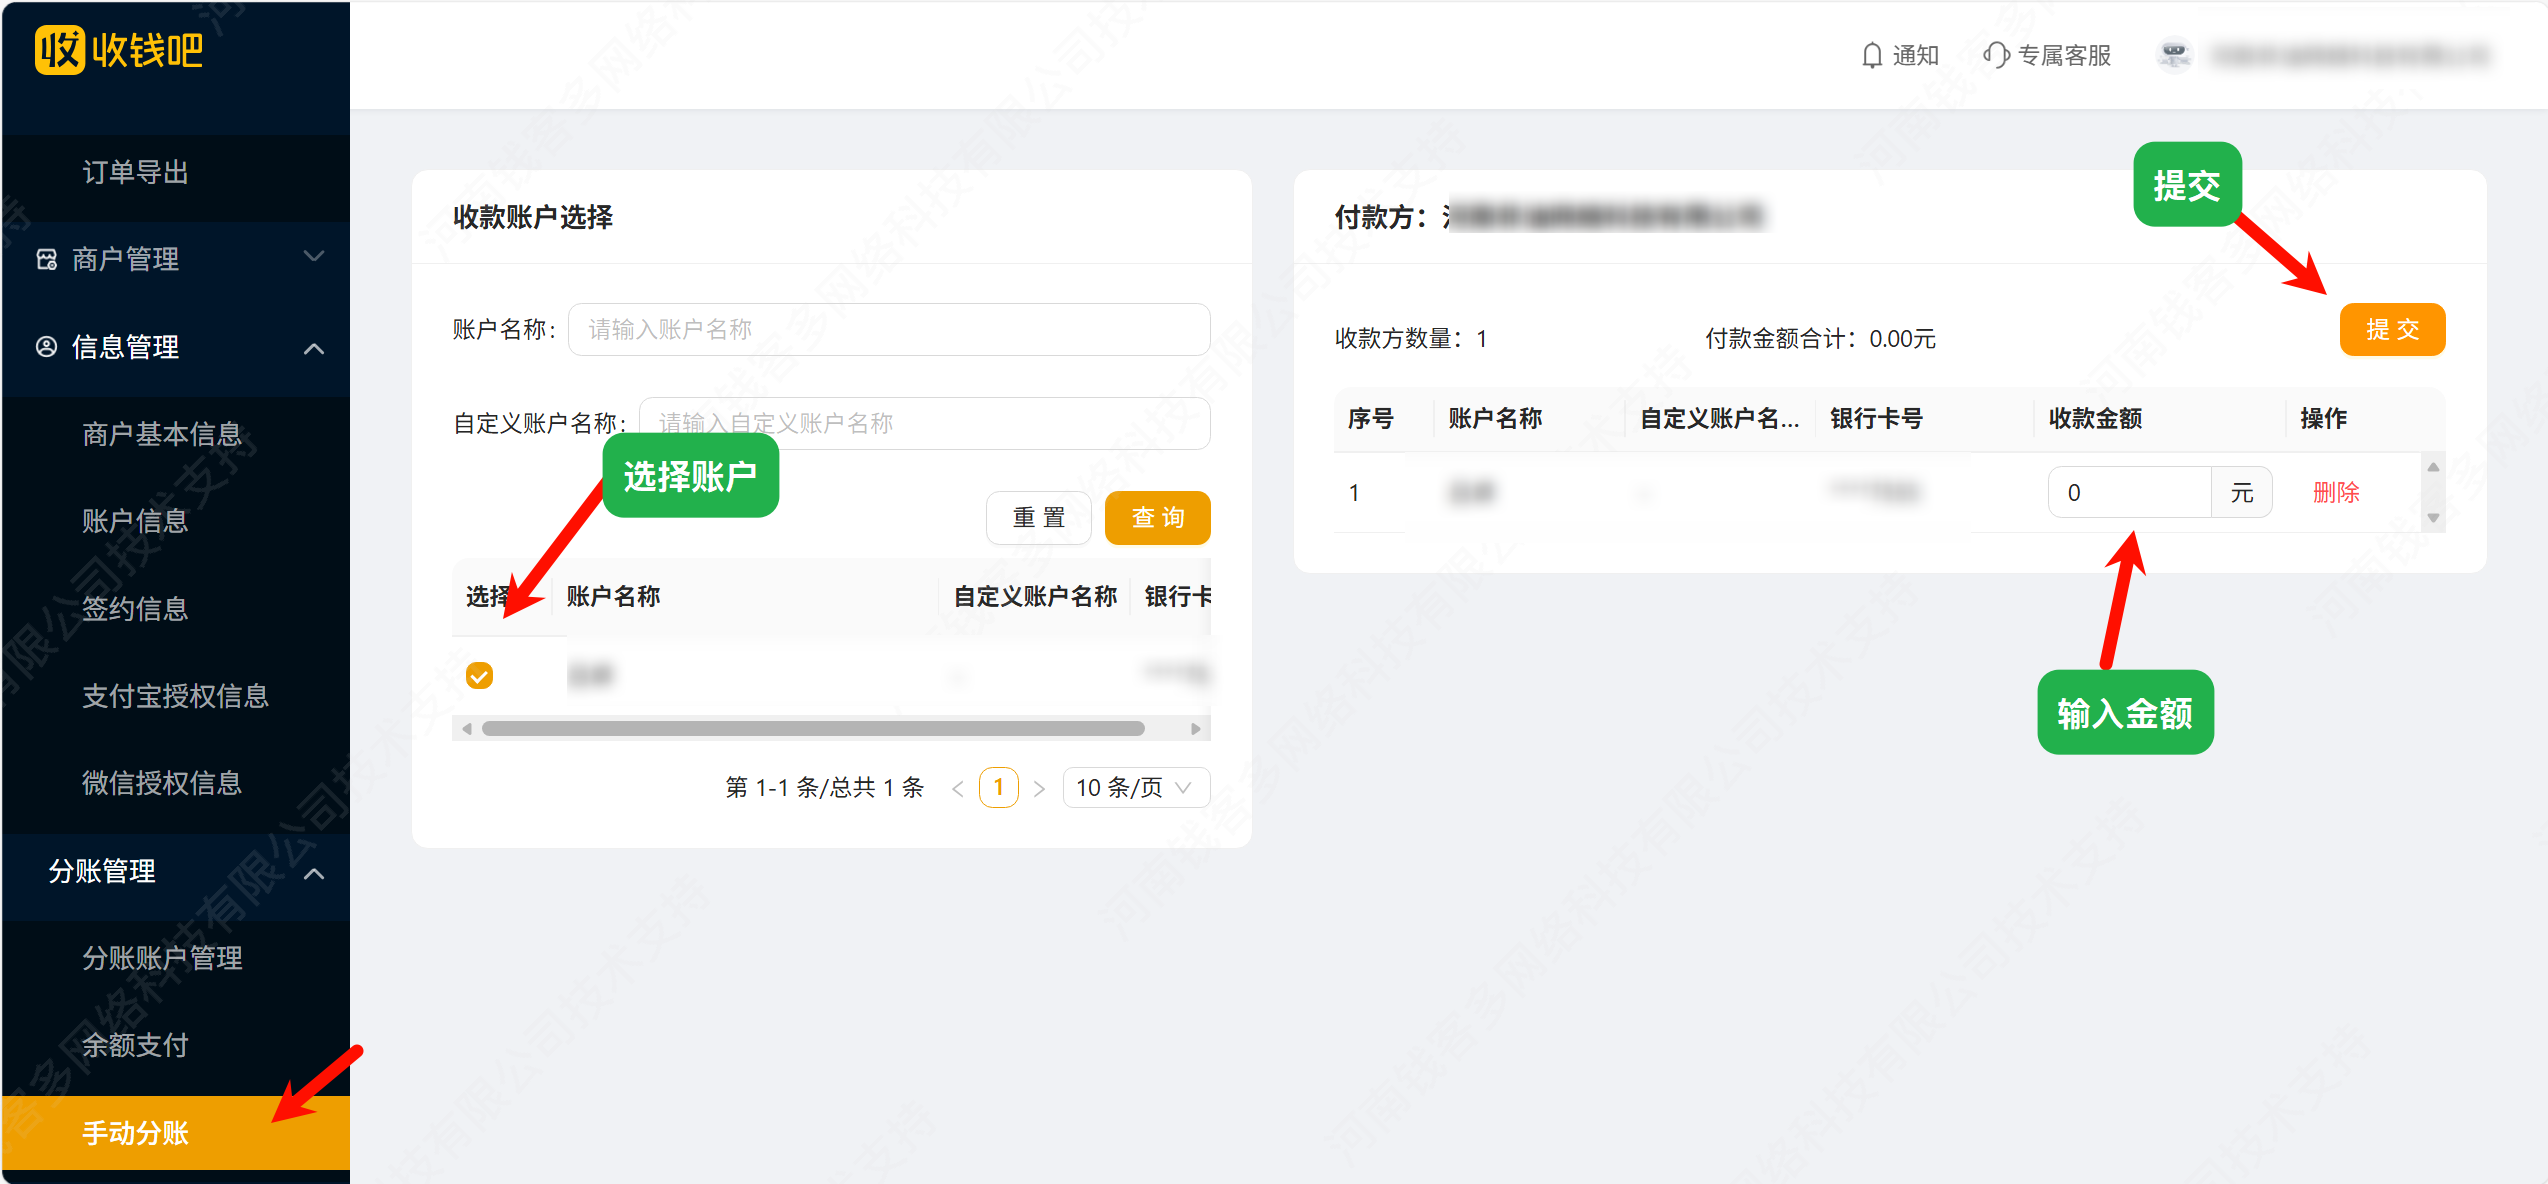This screenshot has width=2548, height=1184.
Task: Contact 专属客服 via the headset icon
Action: [1996, 55]
